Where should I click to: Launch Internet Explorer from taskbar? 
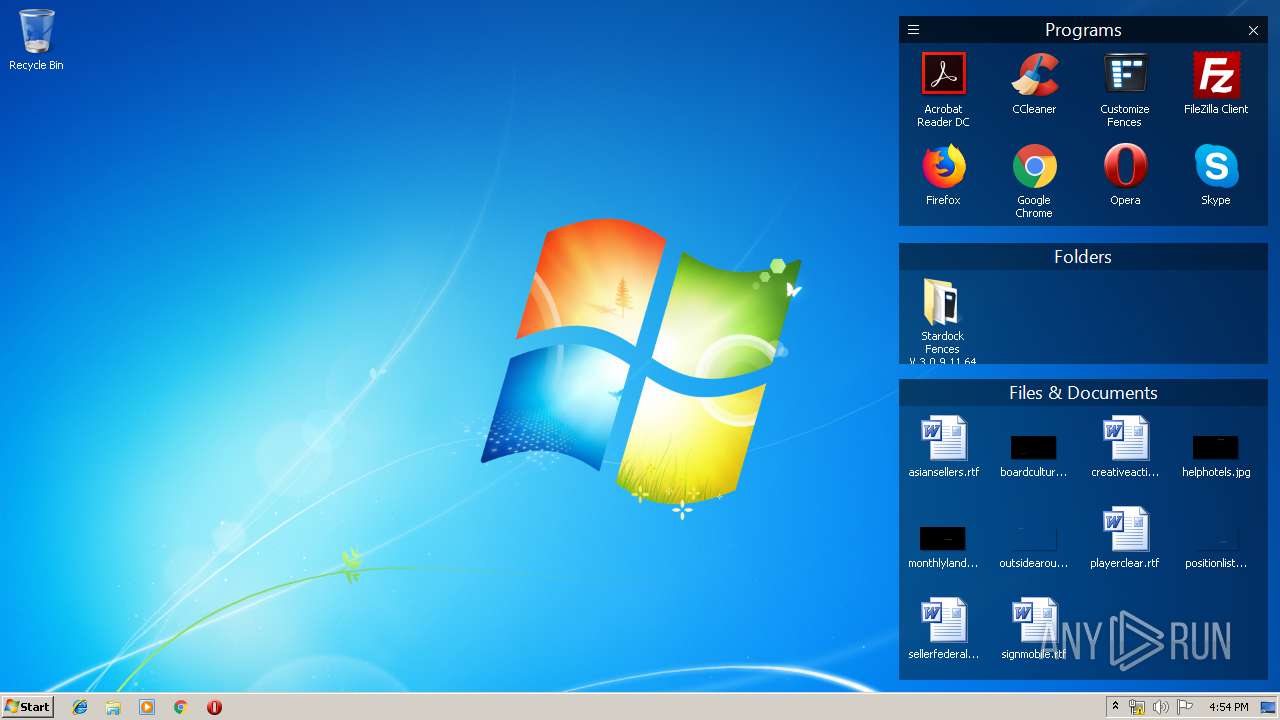pos(80,707)
